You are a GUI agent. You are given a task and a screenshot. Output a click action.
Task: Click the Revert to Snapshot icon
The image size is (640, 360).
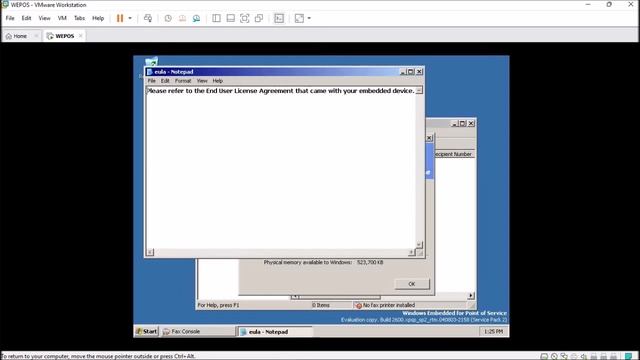[182, 18]
